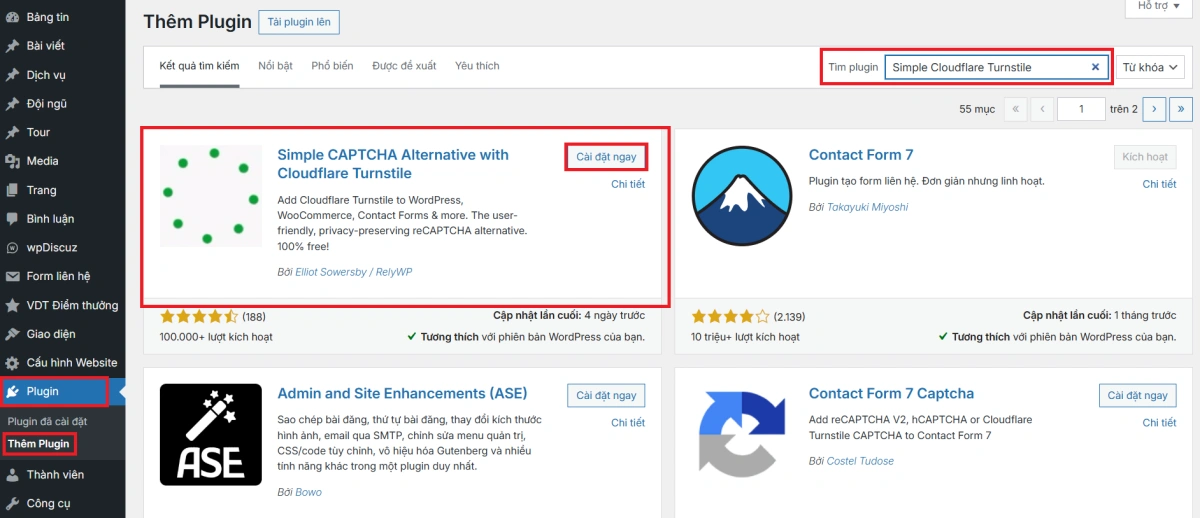Click the Thành viên user icon
Image resolution: width=1200 pixels, height=518 pixels.
pyautogui.click(x=12, y=475)
